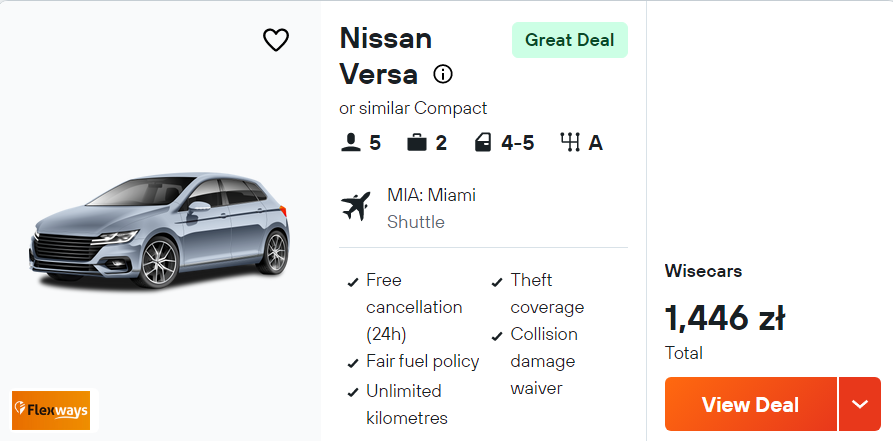The image size is (893, 441).
Task: Click the Wisecars provider name
Action: [x=703, y=271]
